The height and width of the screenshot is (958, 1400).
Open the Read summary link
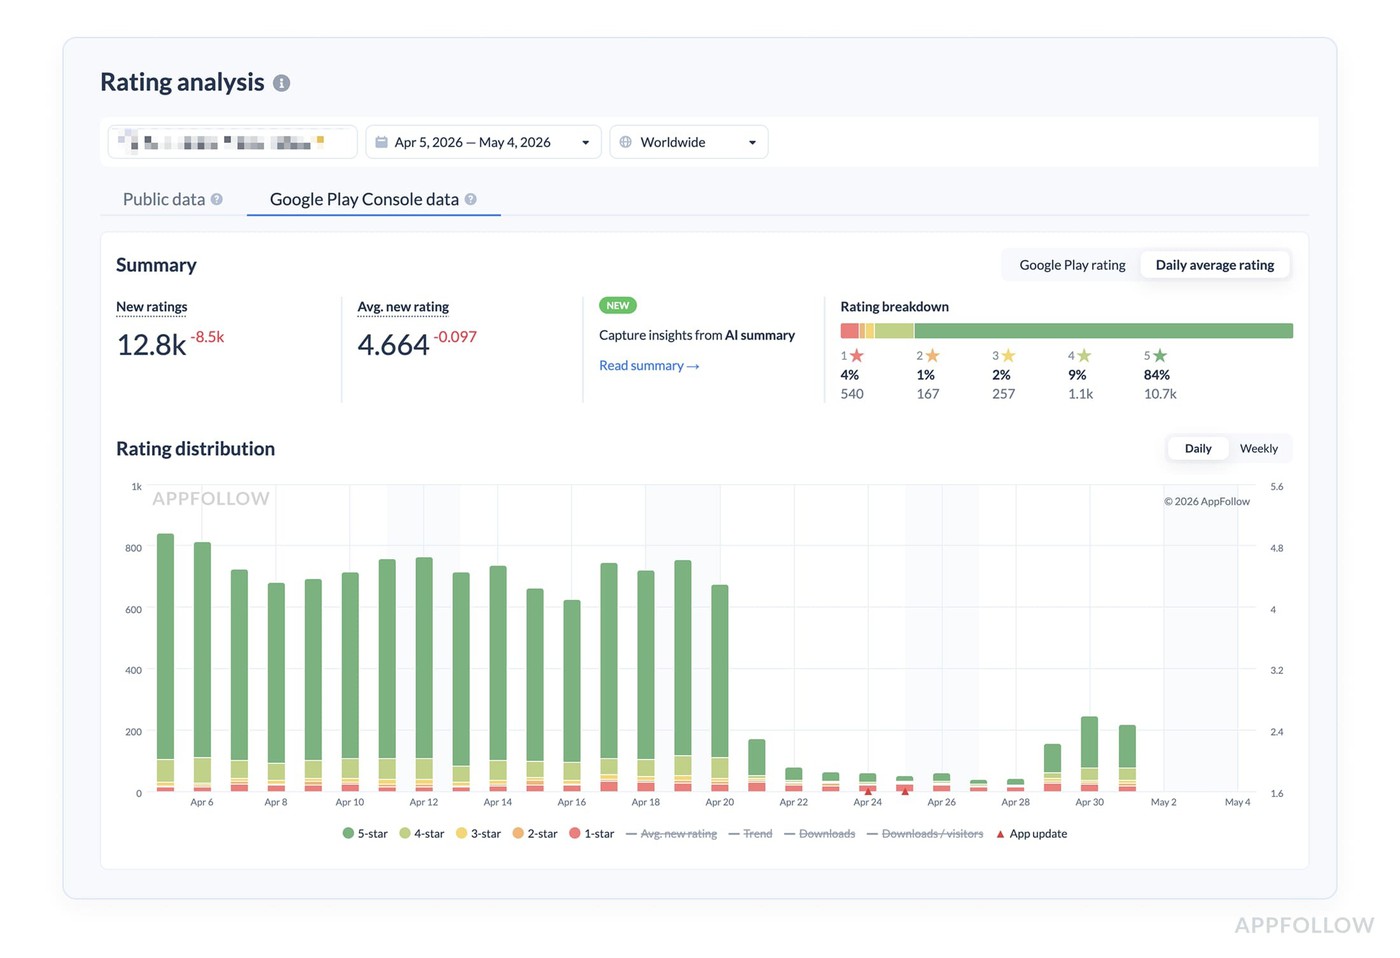[649, 365]
